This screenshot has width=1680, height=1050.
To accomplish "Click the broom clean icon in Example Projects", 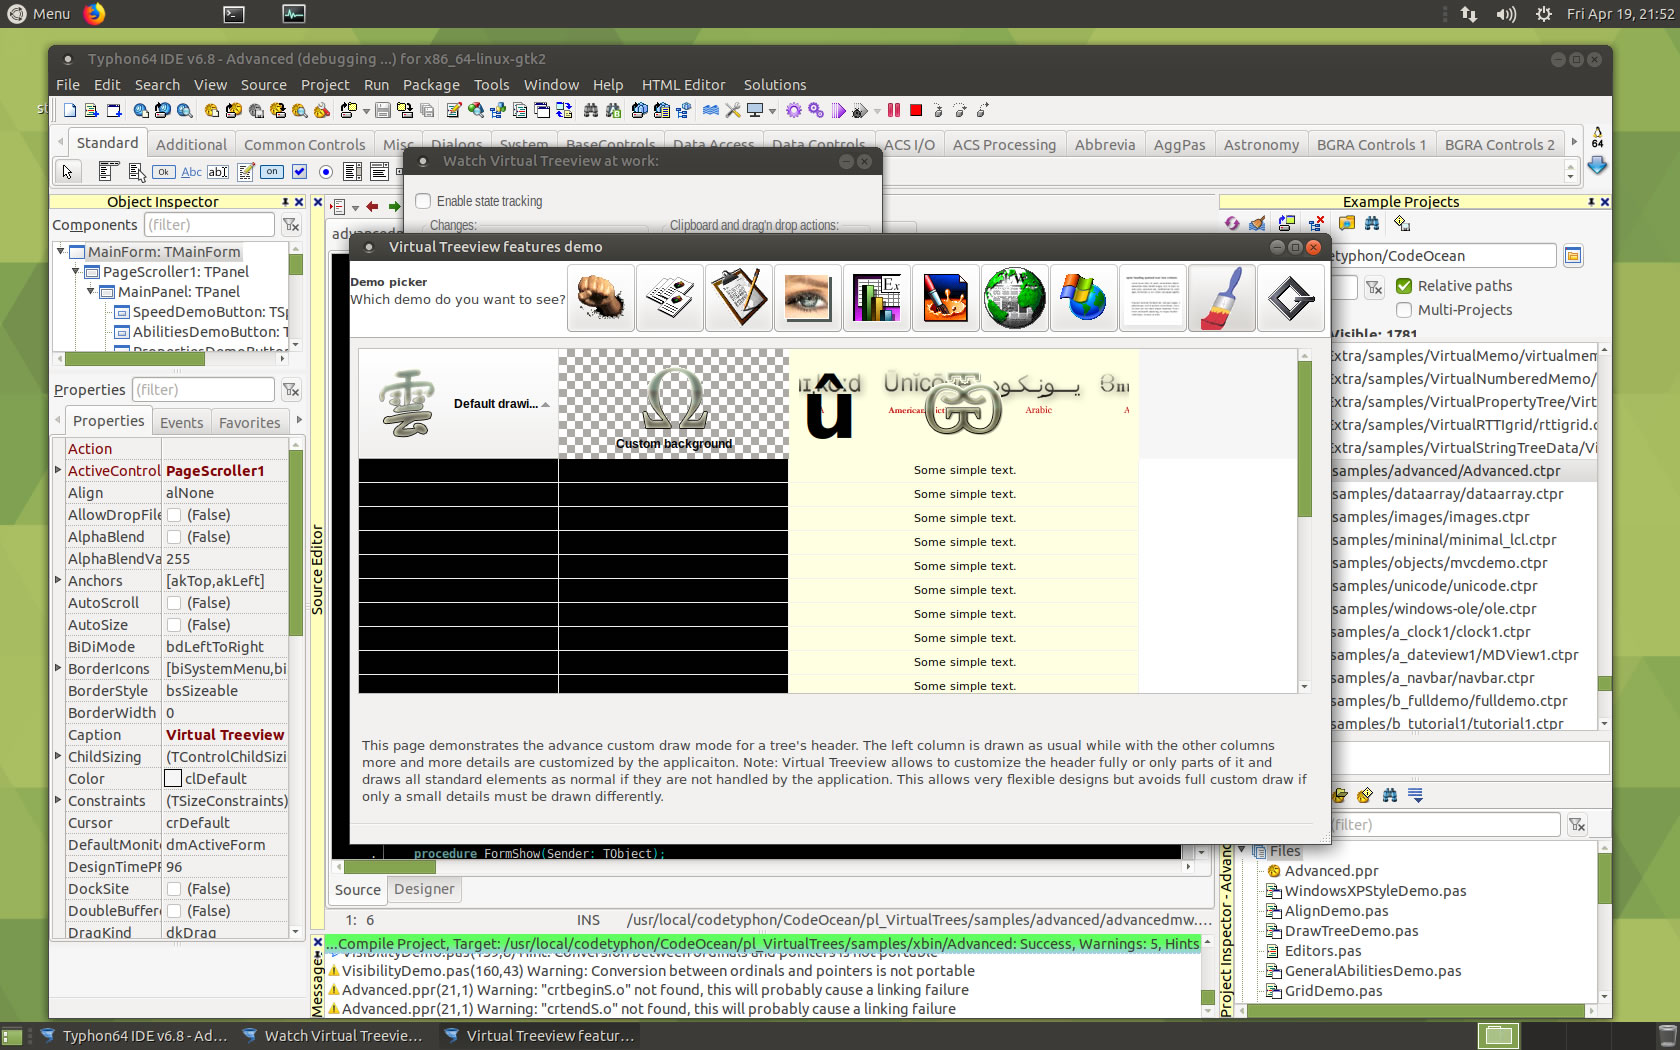I will (x=1258, y=223).
